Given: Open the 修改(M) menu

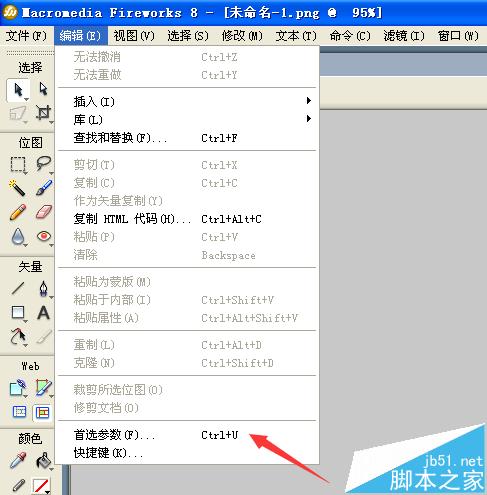Looking at the screenshot, I should click(242, 36).
